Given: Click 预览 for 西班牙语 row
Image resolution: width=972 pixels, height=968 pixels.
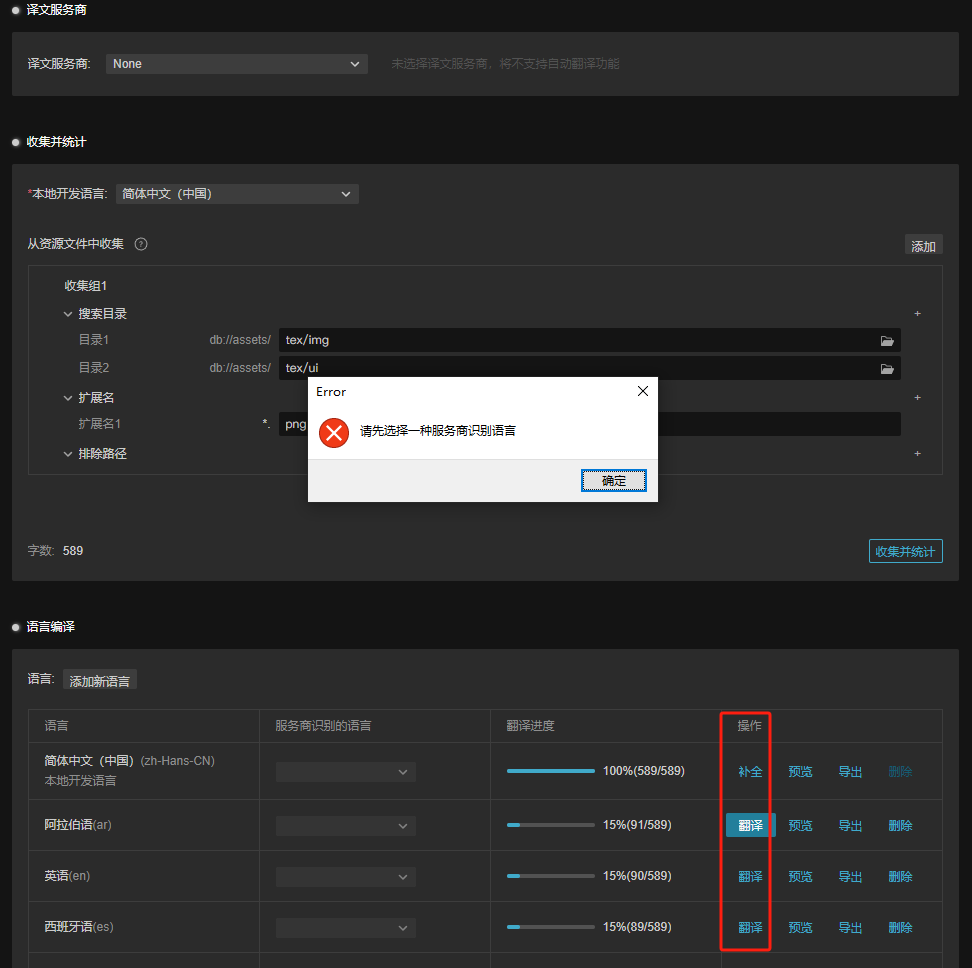Looking at the screenshot, I should pyautogui.click(x=800, y=927).
